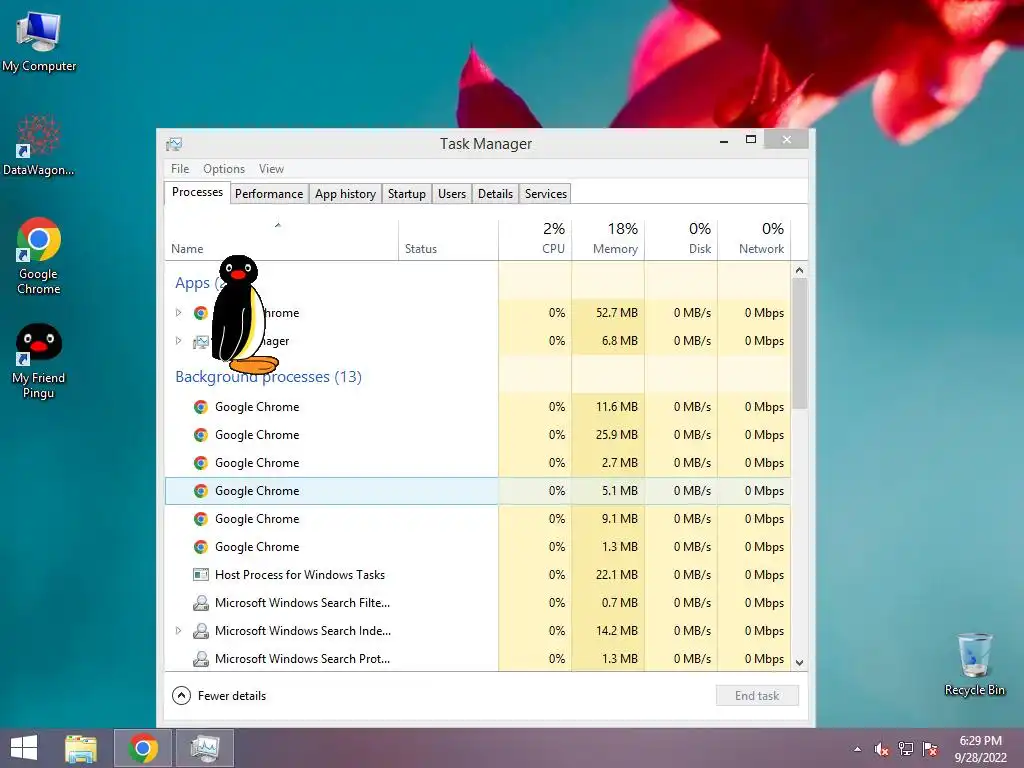Click the Task Manager taskbar button

coord(205,748)
